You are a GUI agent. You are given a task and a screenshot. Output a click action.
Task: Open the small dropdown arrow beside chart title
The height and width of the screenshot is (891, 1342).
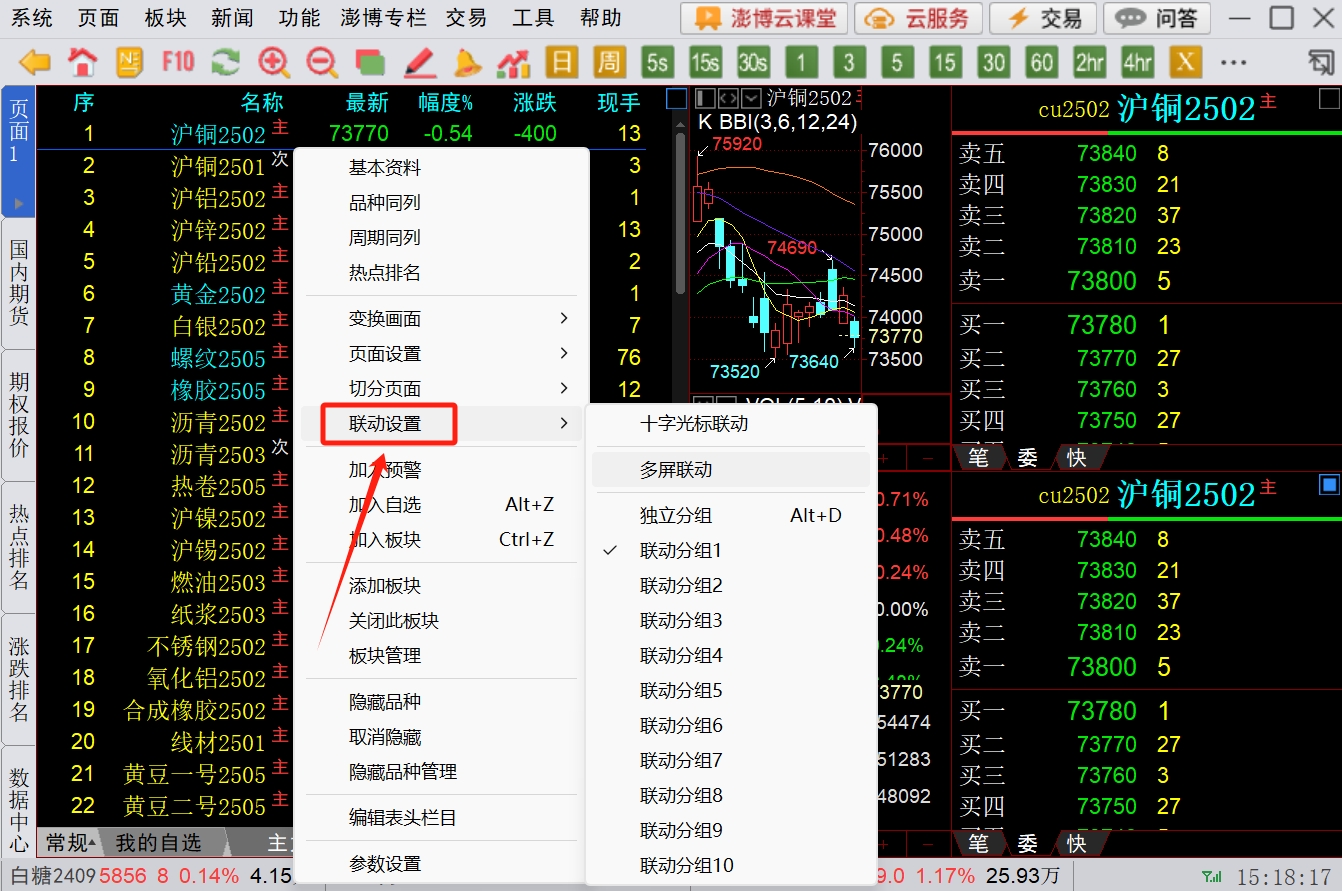(752, 99)
